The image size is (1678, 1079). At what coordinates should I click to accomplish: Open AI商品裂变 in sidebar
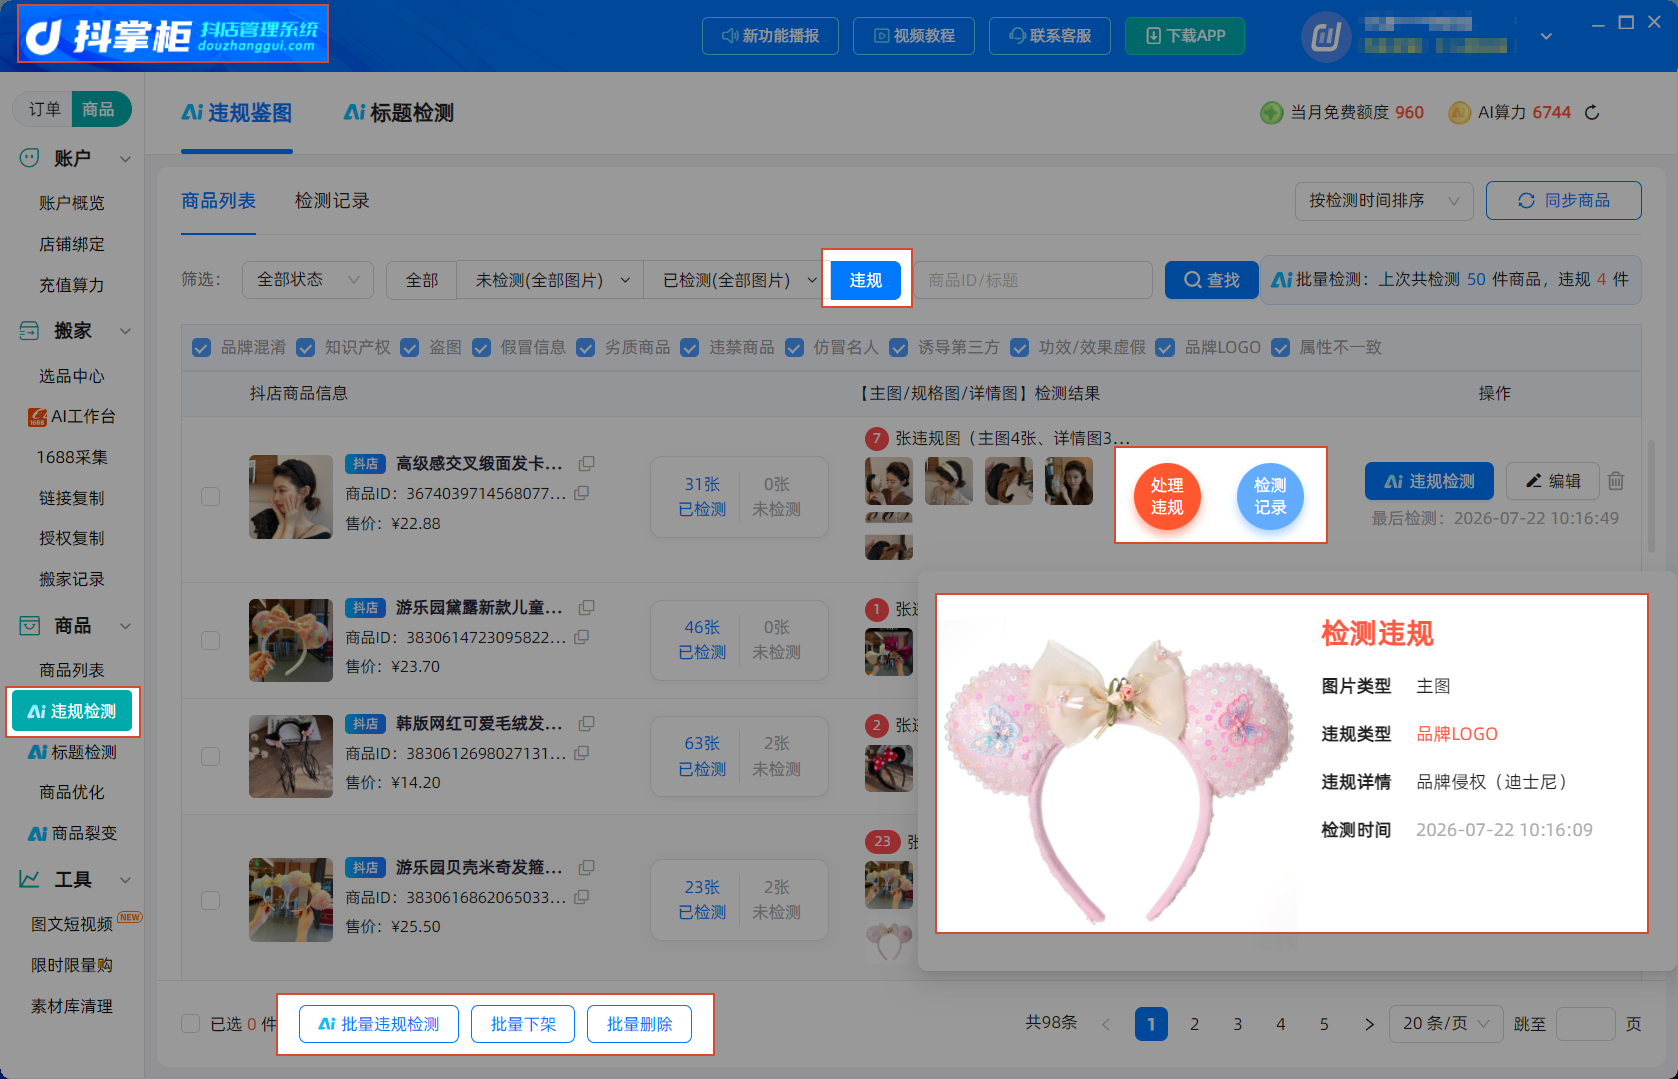tap(72, 833)
